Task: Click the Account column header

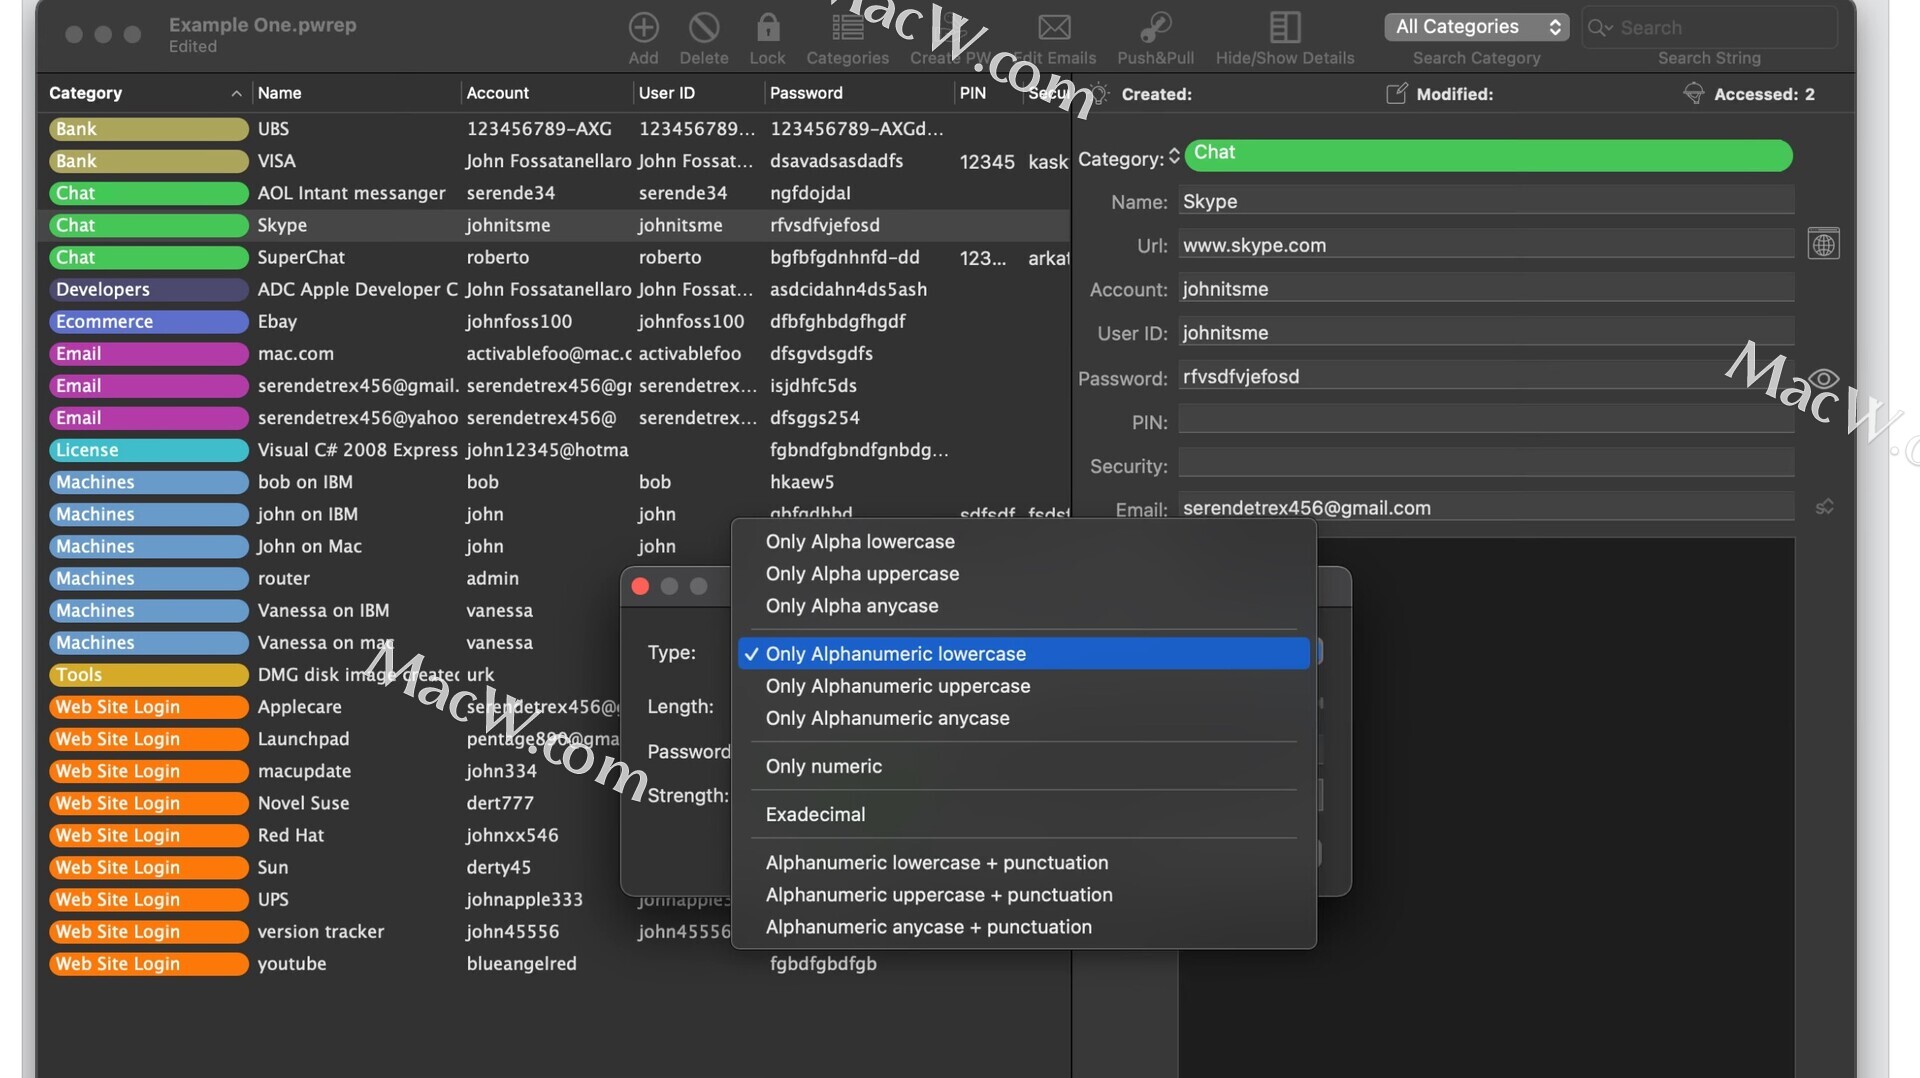Action: (546, 93)
